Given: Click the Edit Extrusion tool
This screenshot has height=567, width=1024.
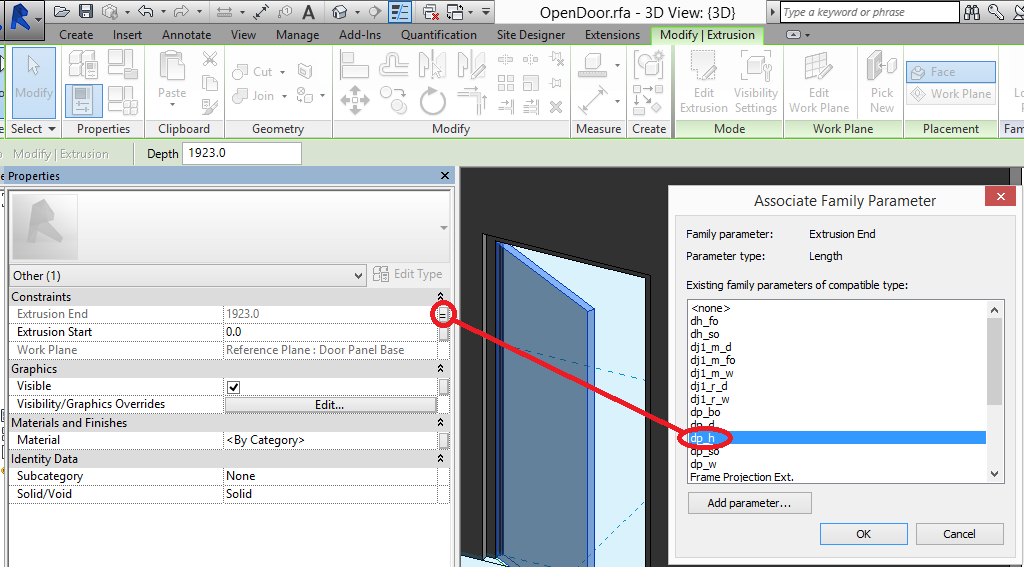Looking at the screenshot, I should tap(703, 82).
